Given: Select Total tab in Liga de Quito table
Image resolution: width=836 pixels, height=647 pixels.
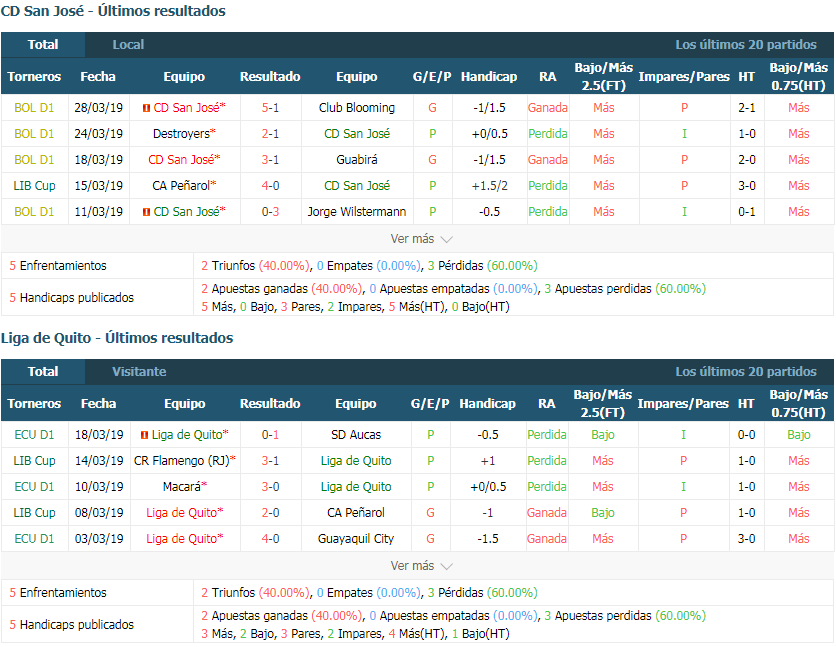Looking at the screenshot, I should 43,372.
